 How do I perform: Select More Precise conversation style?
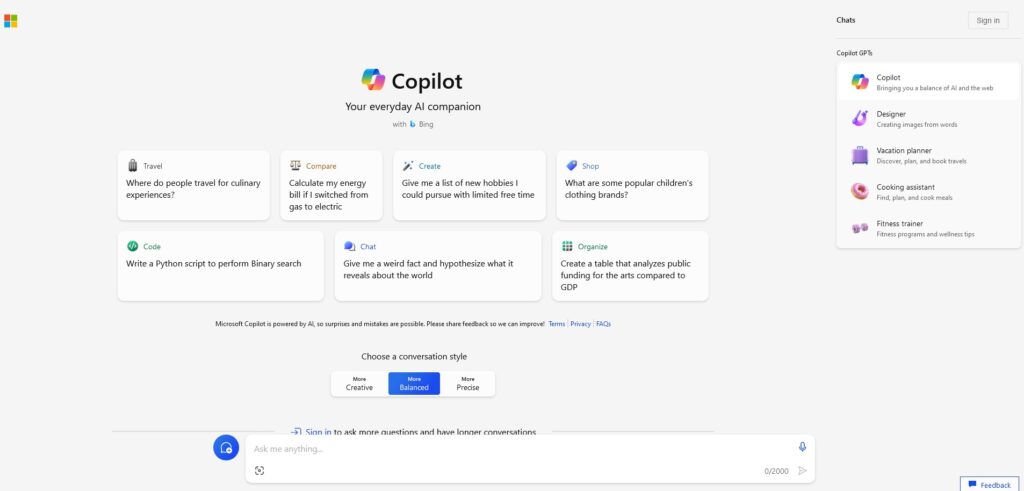point(468,384)
